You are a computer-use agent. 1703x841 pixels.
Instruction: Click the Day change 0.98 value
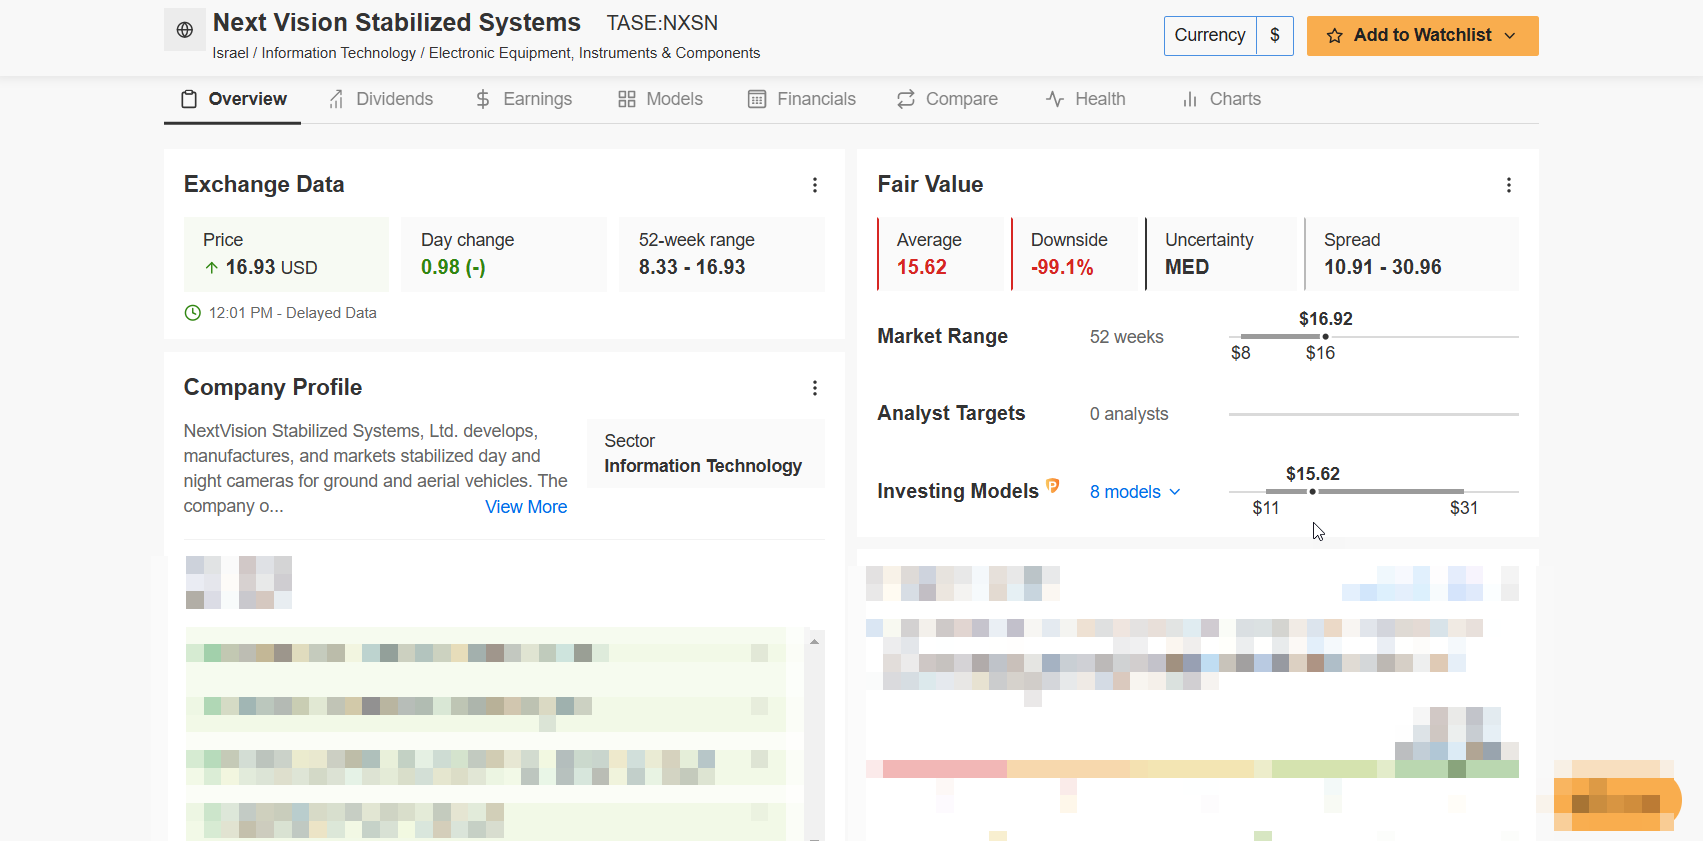click(x=453, y=268)
